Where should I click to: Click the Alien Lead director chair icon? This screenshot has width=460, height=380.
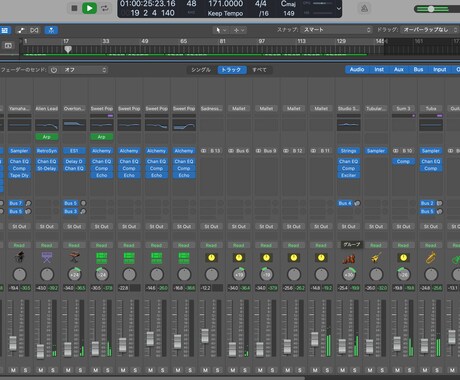(x=47, y=258)
